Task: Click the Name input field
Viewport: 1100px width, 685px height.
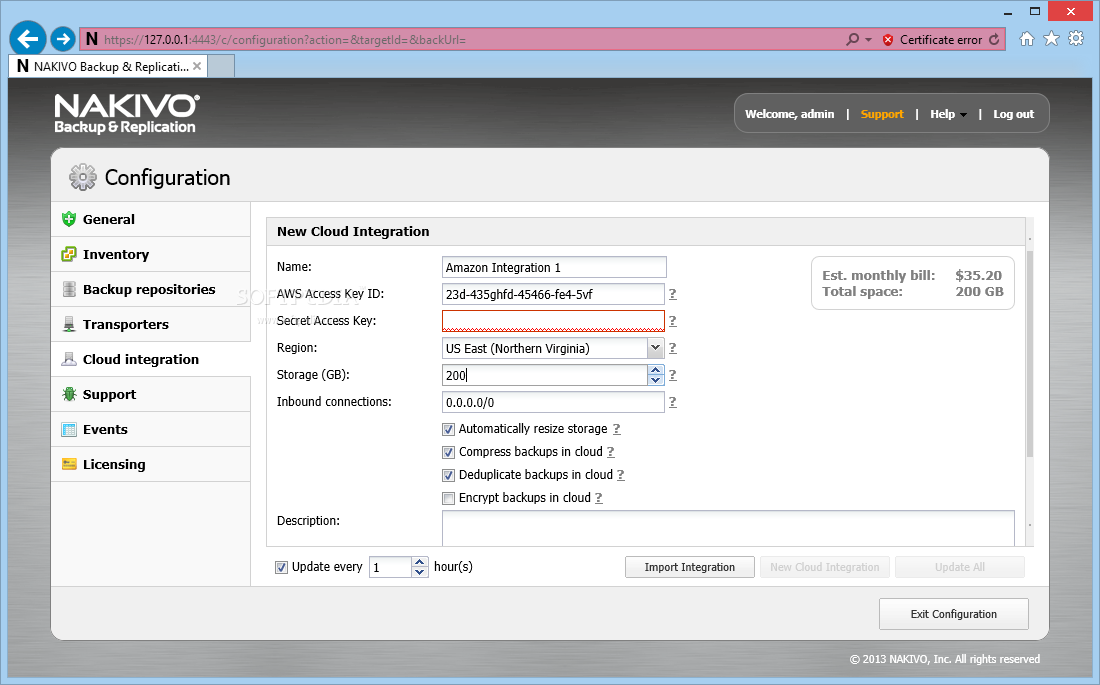Action: click(x=554, y=267)
